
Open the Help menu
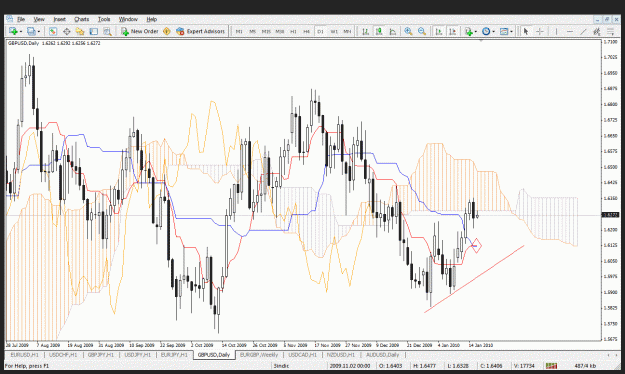[x=151, y=19]
